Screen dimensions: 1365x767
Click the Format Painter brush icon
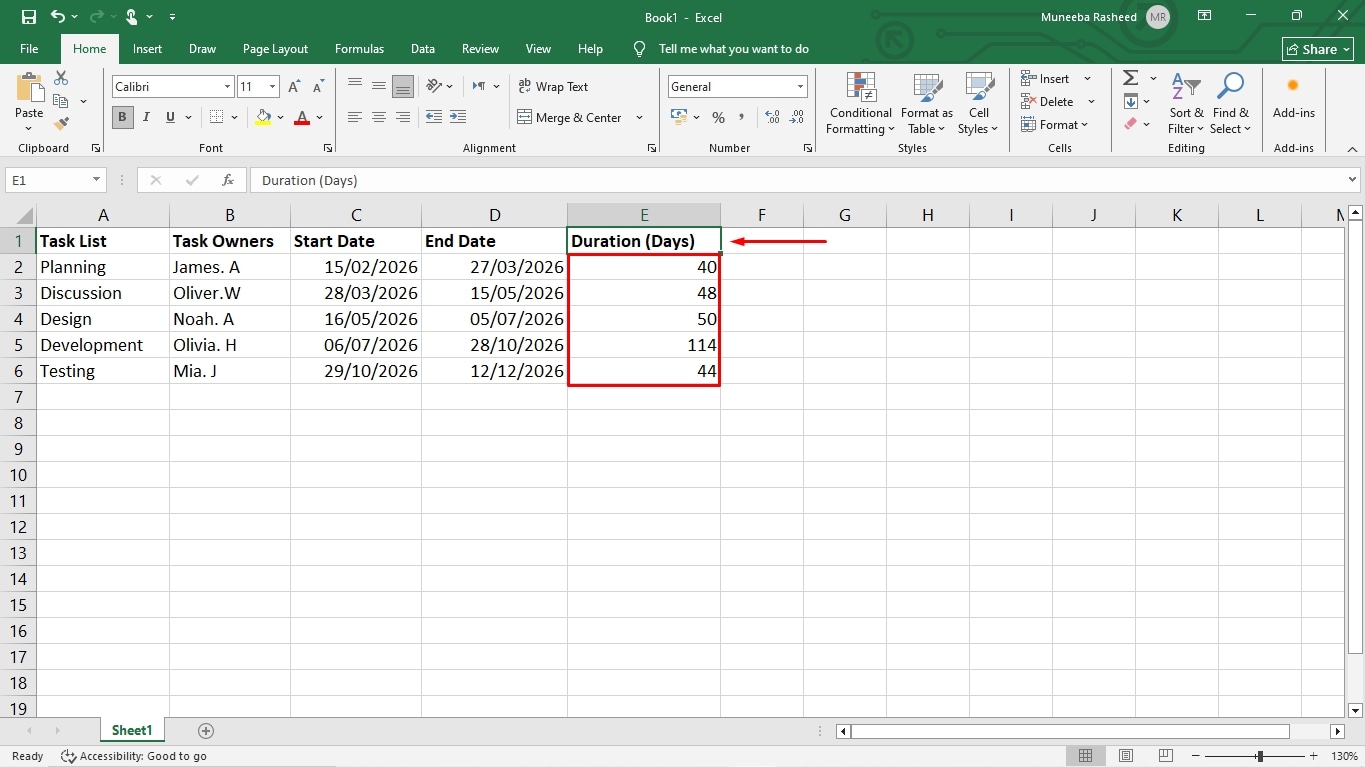(x=61, y=124)
